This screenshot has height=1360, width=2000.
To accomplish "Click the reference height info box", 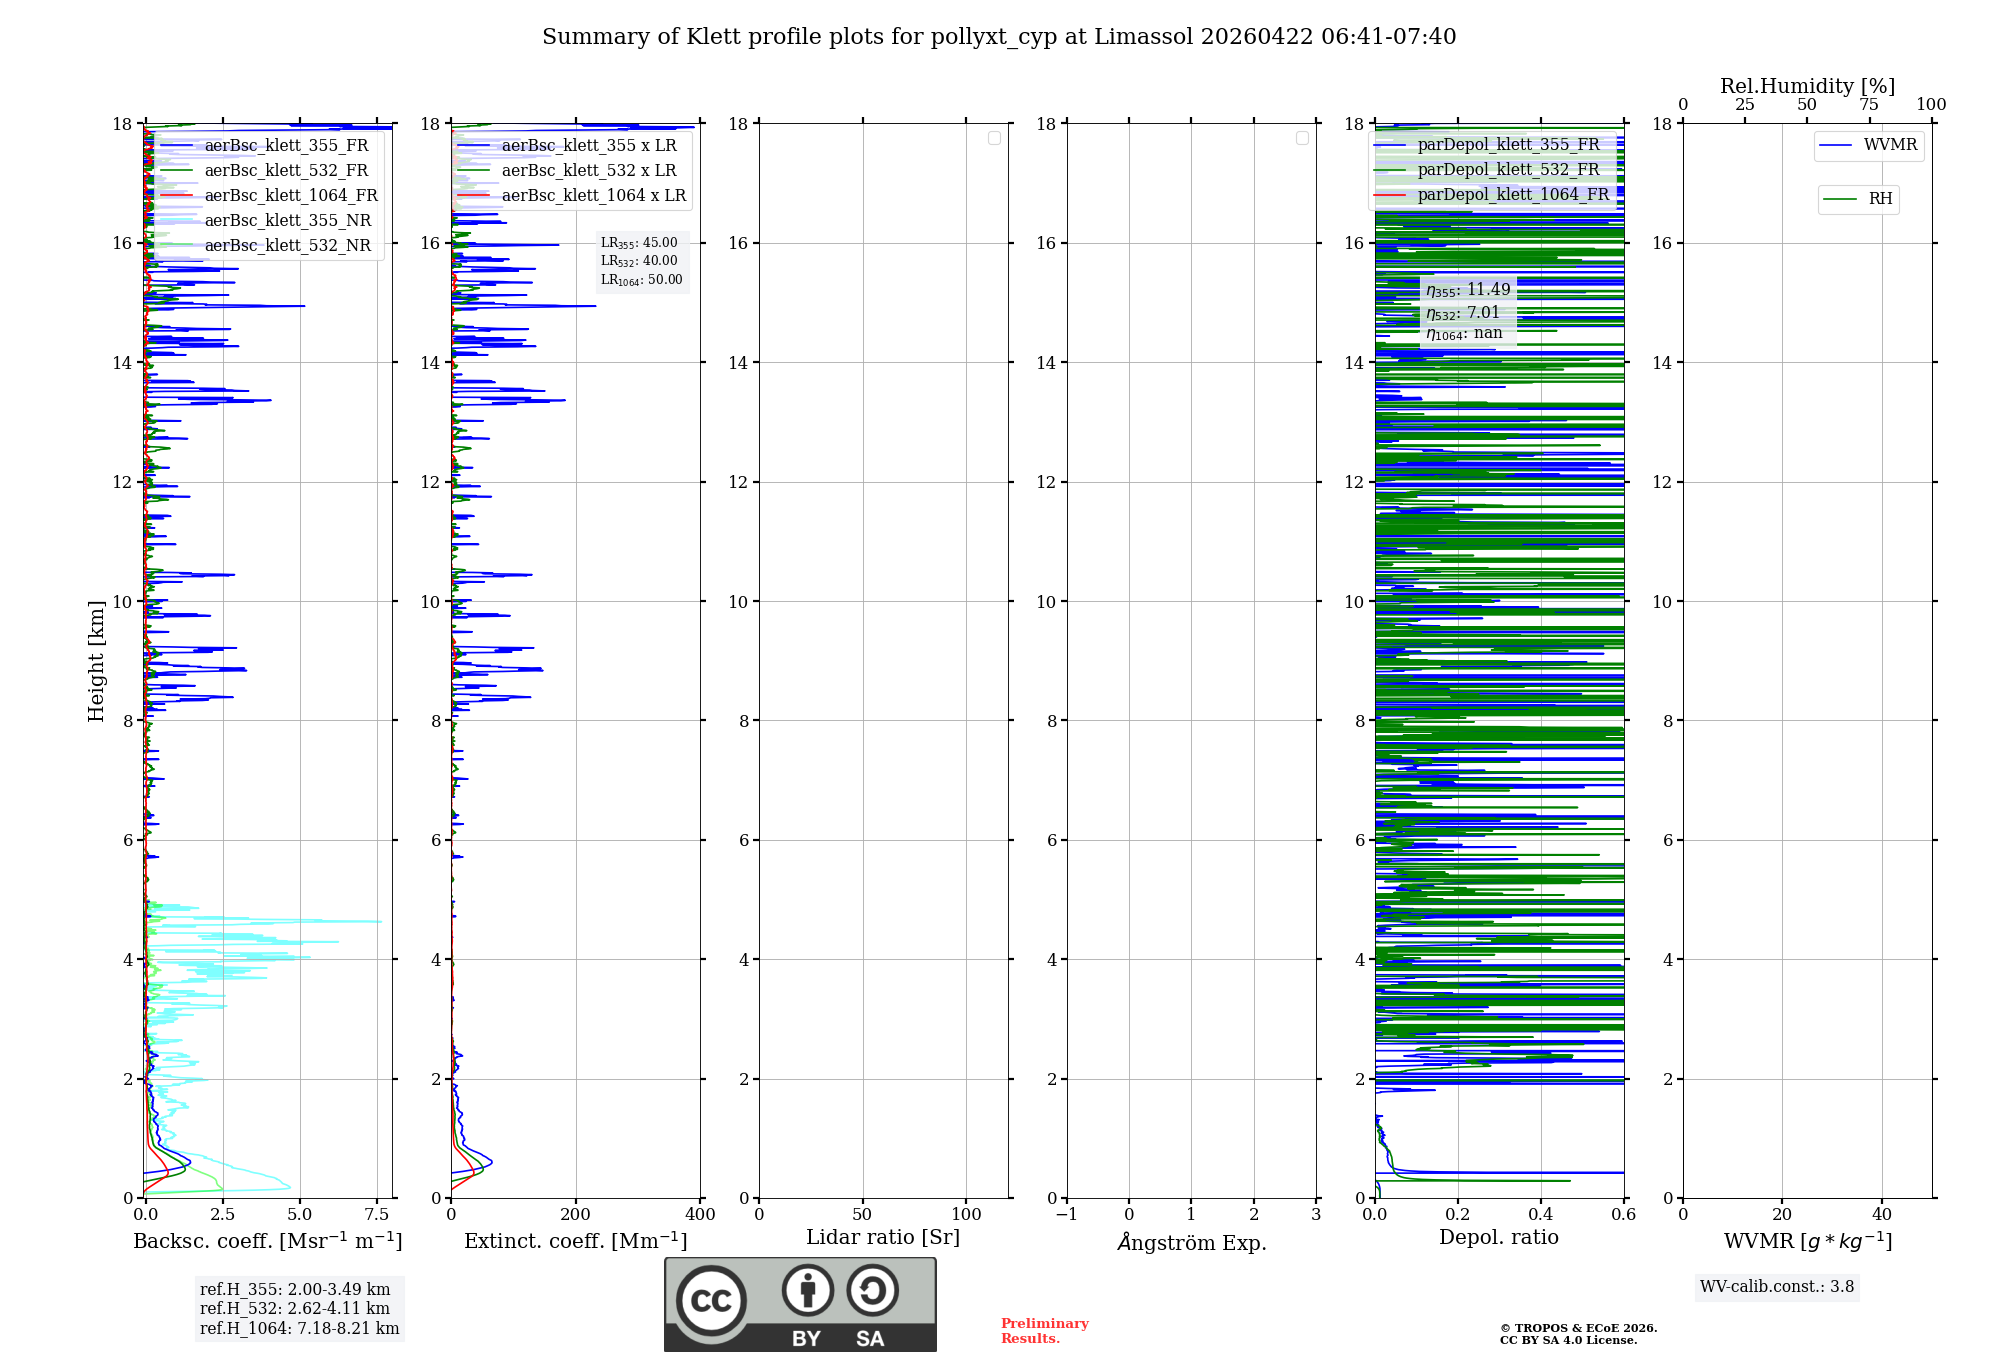I will pos(299,1309).
